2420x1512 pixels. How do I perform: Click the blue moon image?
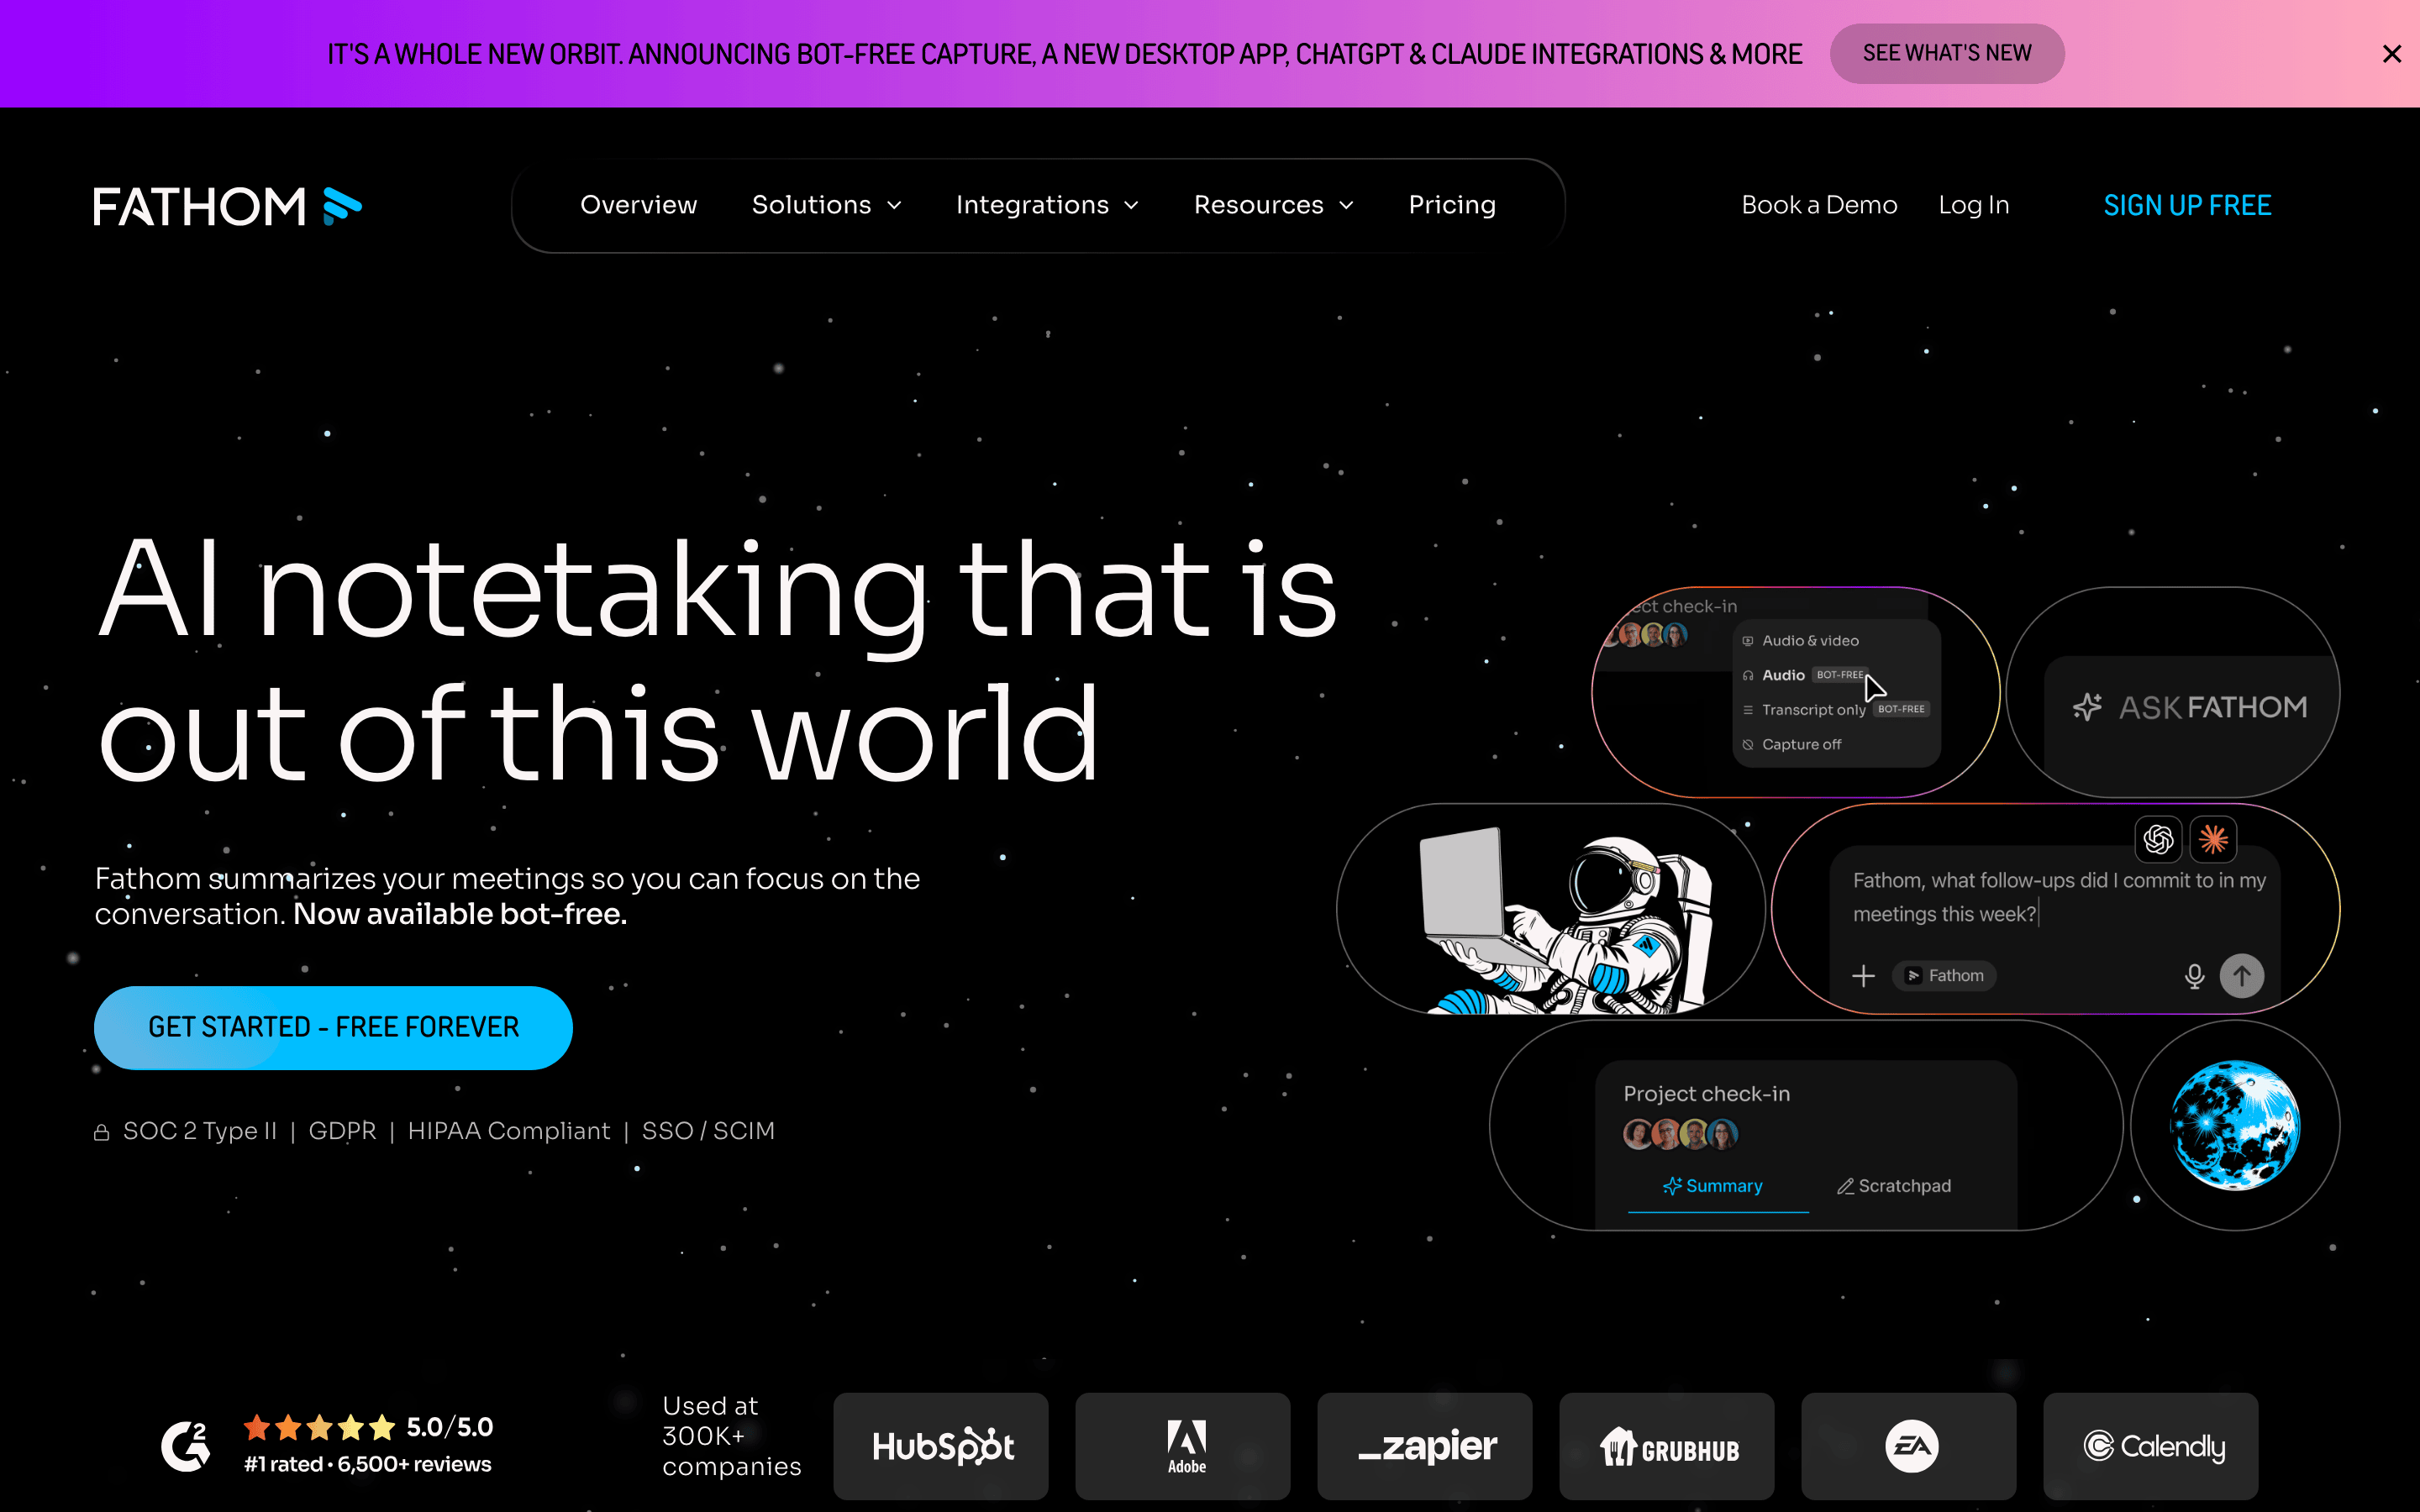pos(2235,1125)
